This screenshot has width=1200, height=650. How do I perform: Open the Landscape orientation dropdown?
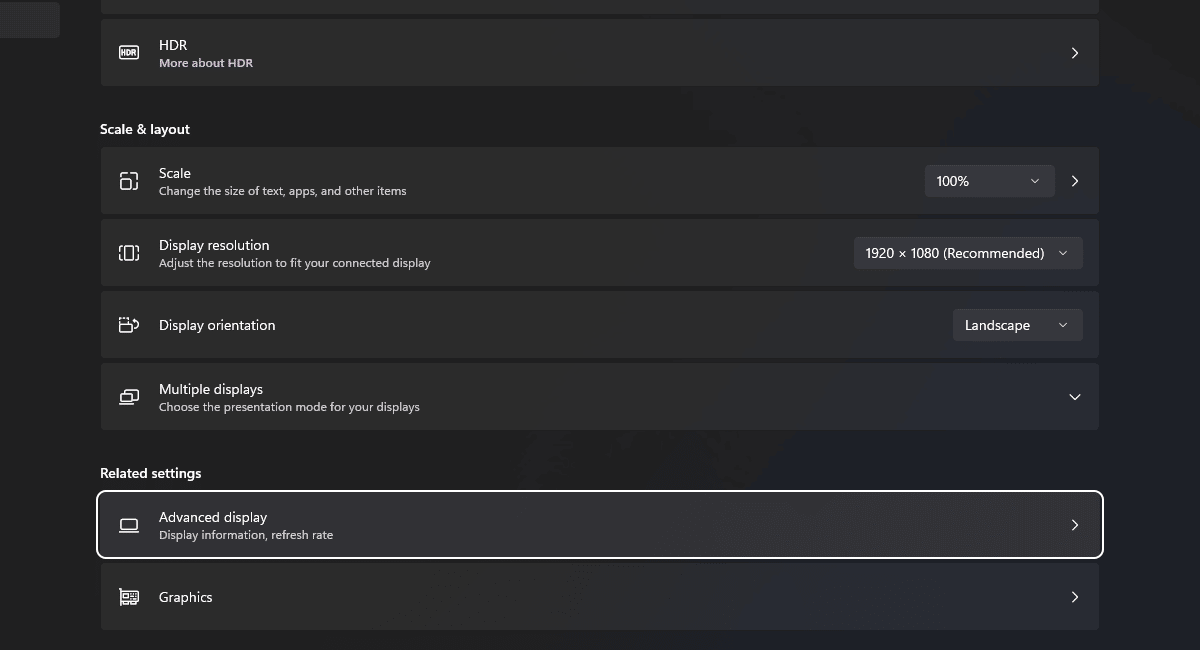point(1016,325)
